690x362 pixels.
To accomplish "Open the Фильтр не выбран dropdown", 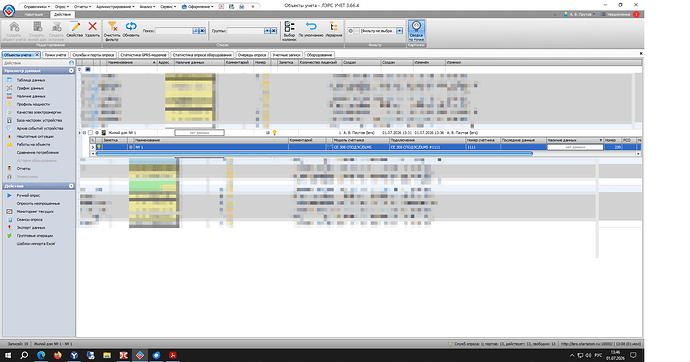I will pos(400,31).
